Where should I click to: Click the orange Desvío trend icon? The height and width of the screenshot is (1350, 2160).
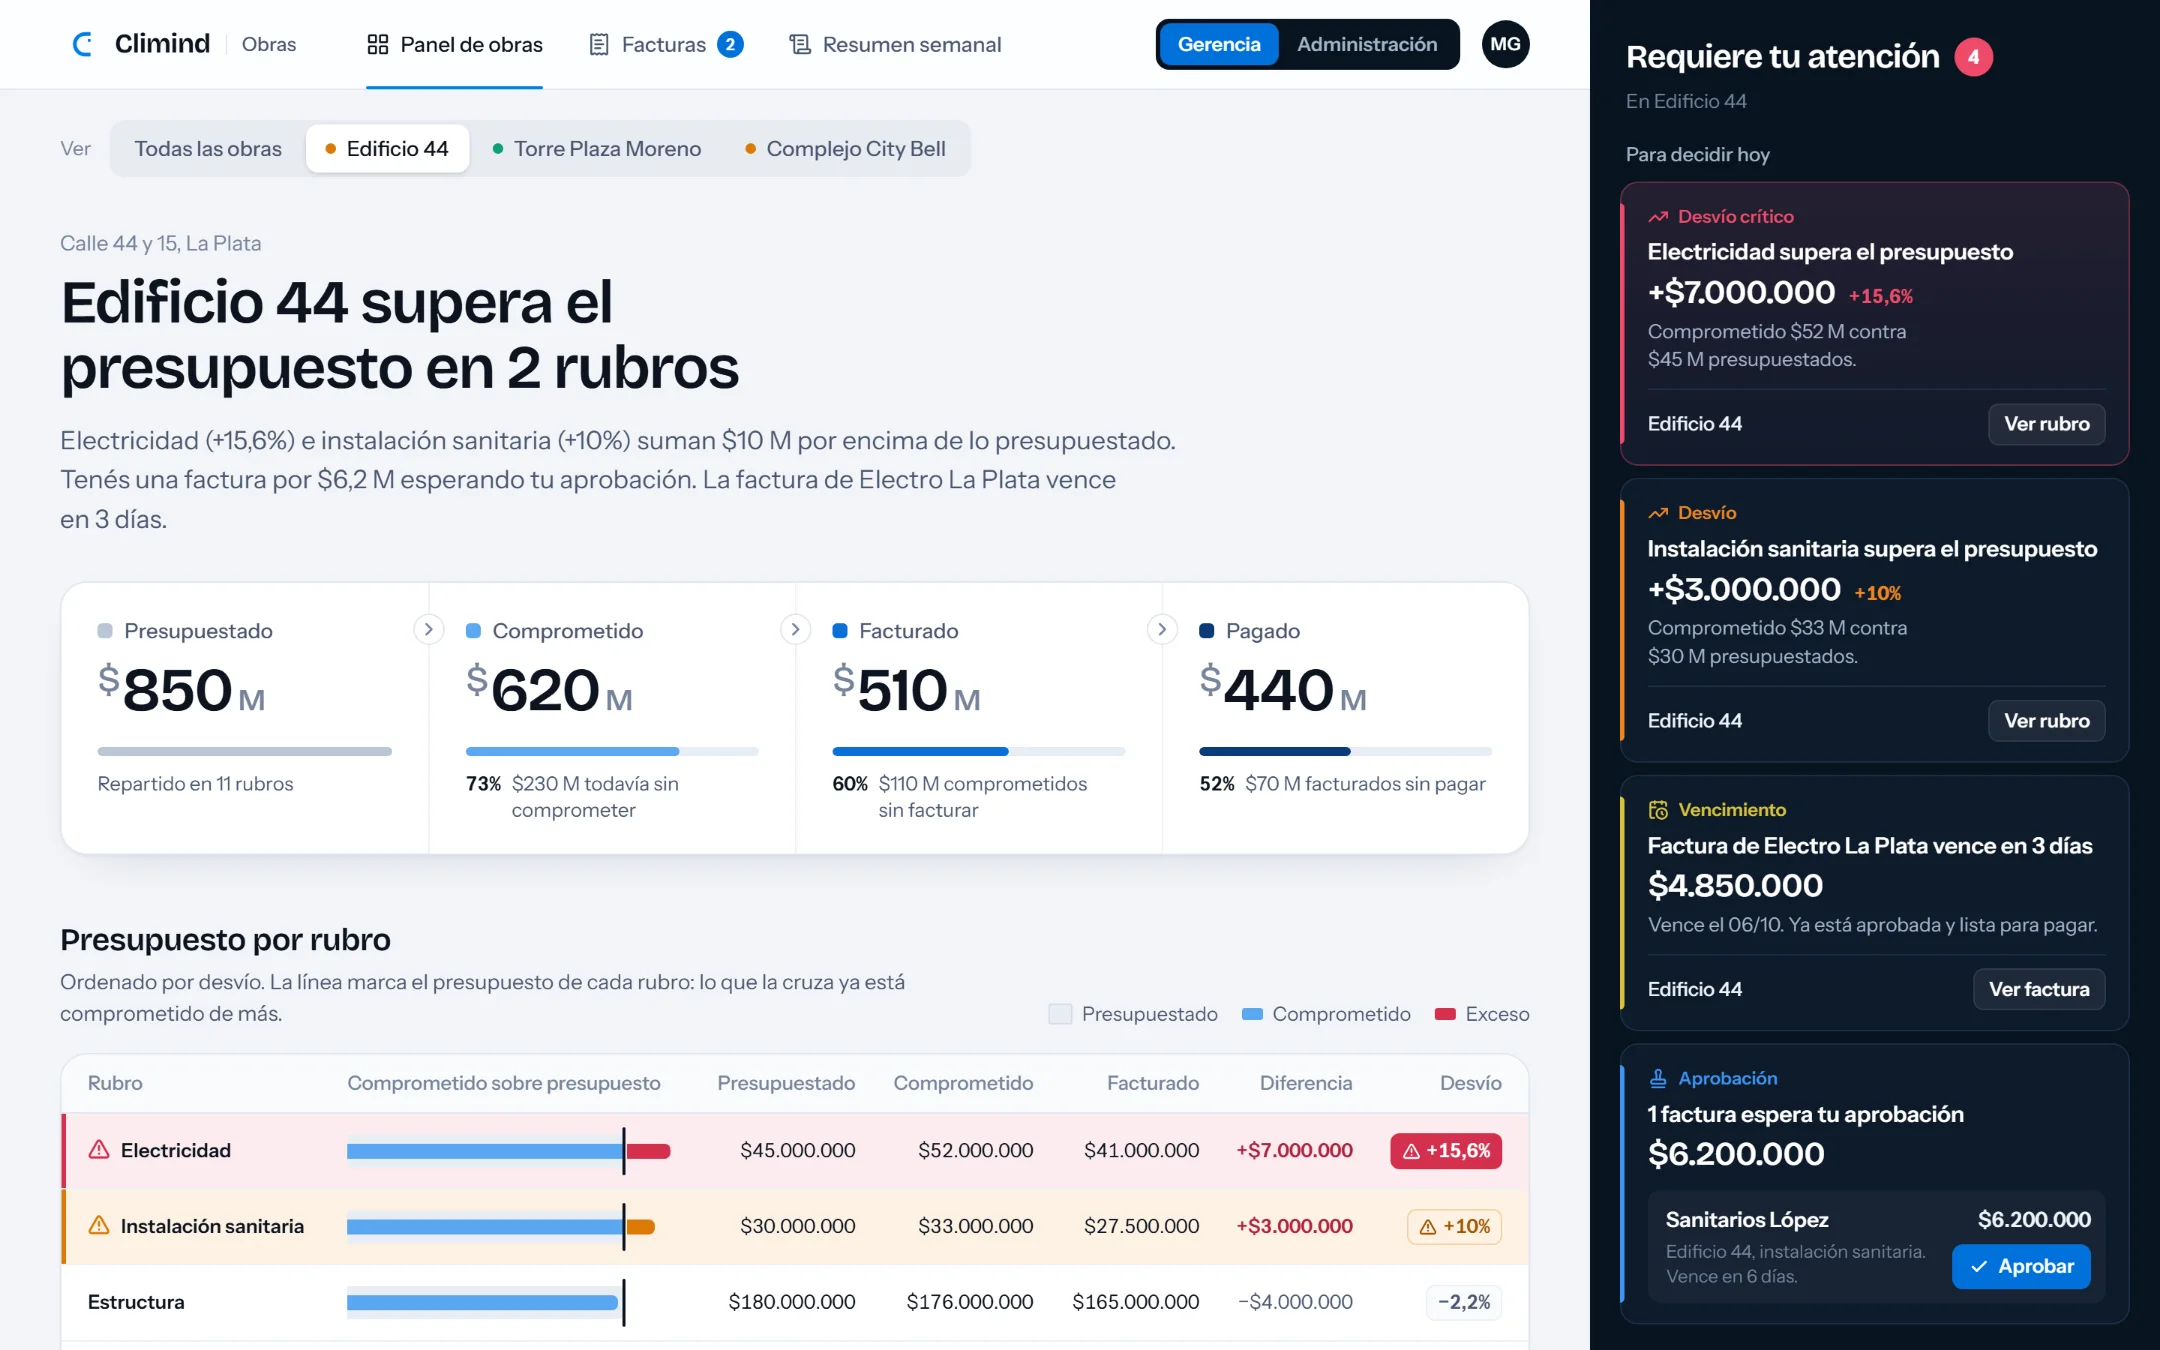(x=1658, y=513)
